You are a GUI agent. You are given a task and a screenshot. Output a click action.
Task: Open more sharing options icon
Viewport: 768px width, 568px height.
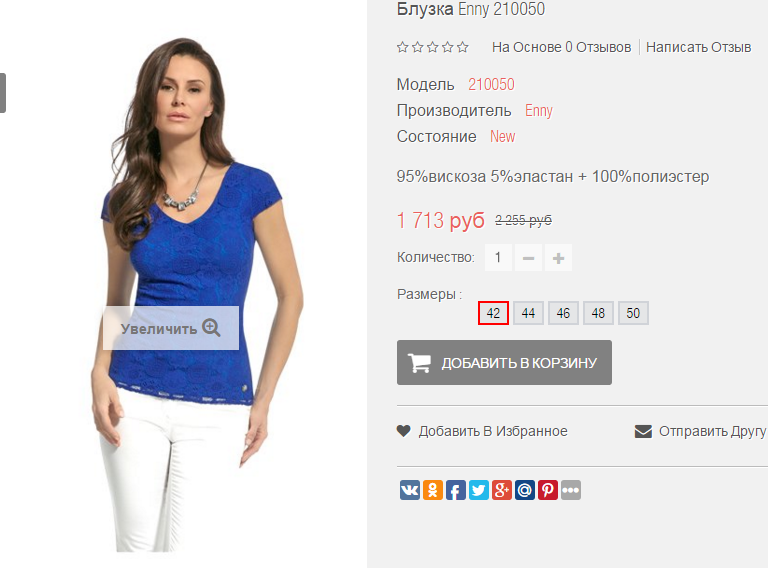pos(571,490)
